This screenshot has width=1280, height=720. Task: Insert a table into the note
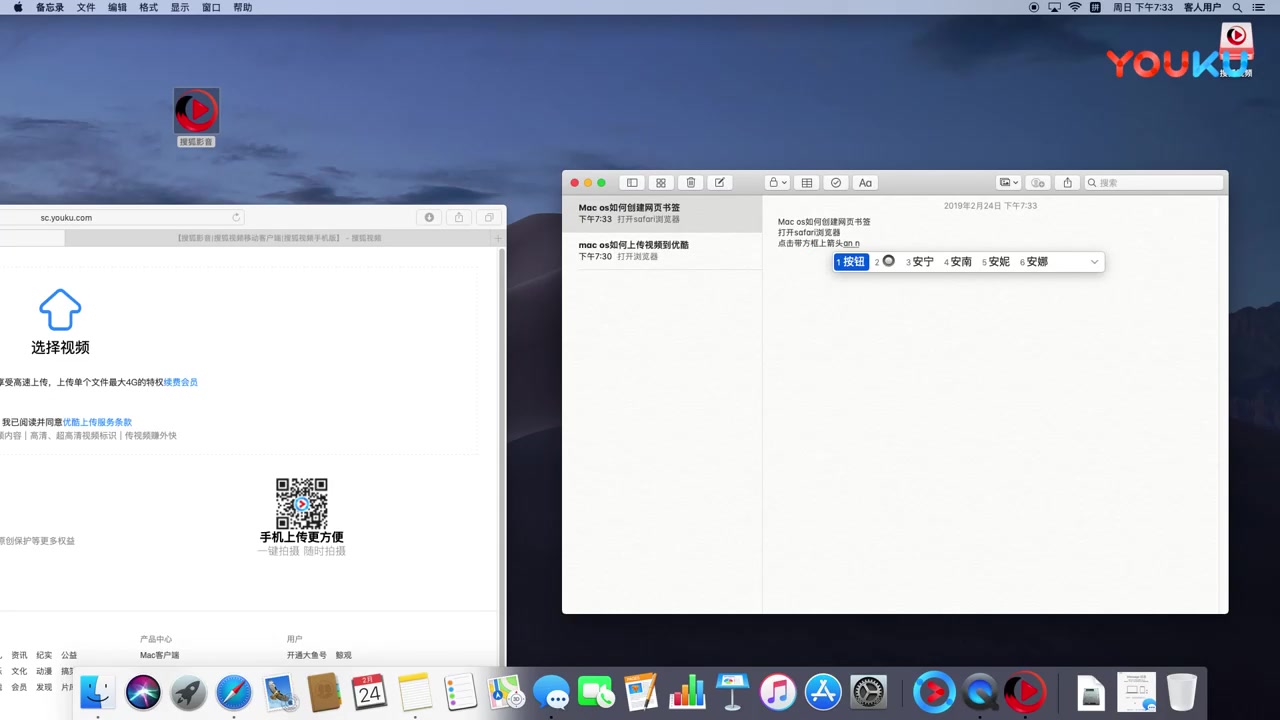(x=807, y=183)
